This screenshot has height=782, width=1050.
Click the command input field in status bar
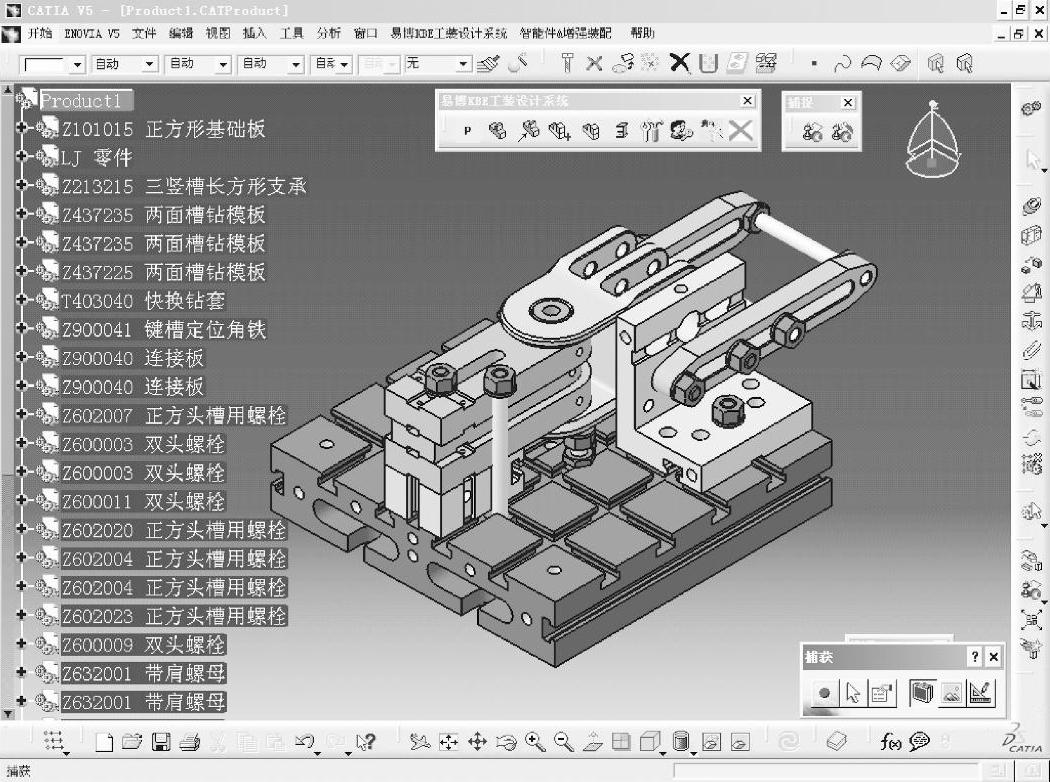coord(828,771)
